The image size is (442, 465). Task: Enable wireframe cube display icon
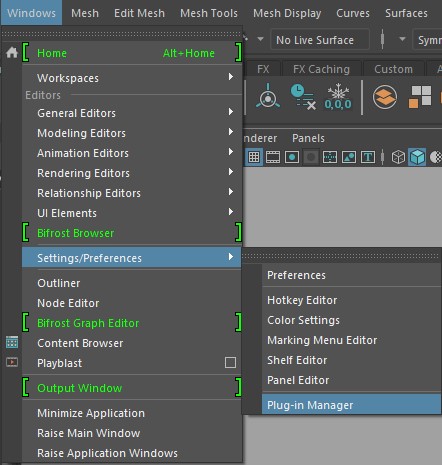(398, 157)
